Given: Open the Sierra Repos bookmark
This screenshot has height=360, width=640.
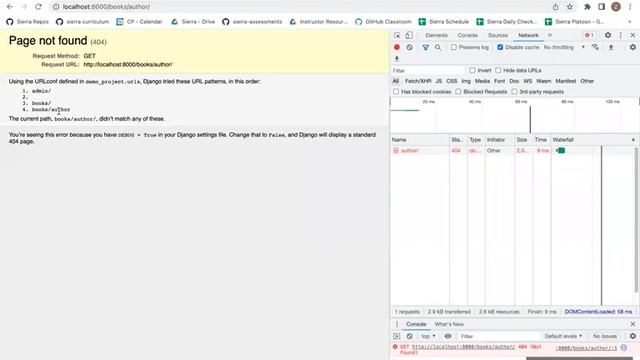Looking at the screenshot, I should pos(27,22).
